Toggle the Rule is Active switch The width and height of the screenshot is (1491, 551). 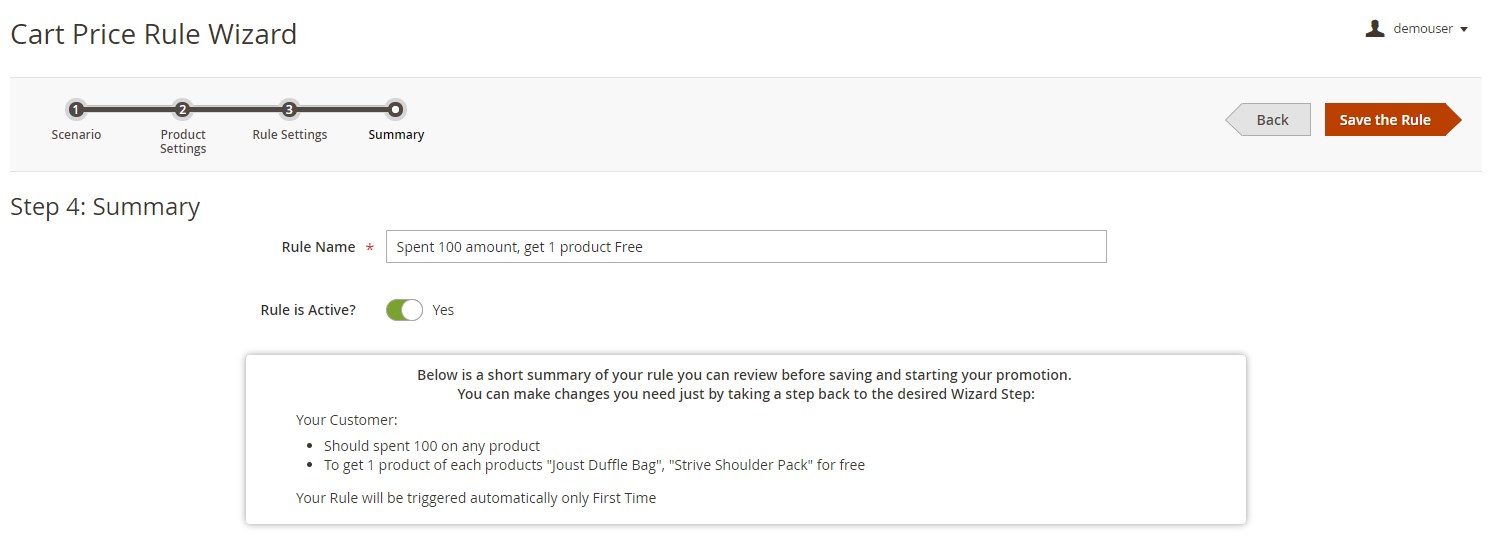[404, 310]
